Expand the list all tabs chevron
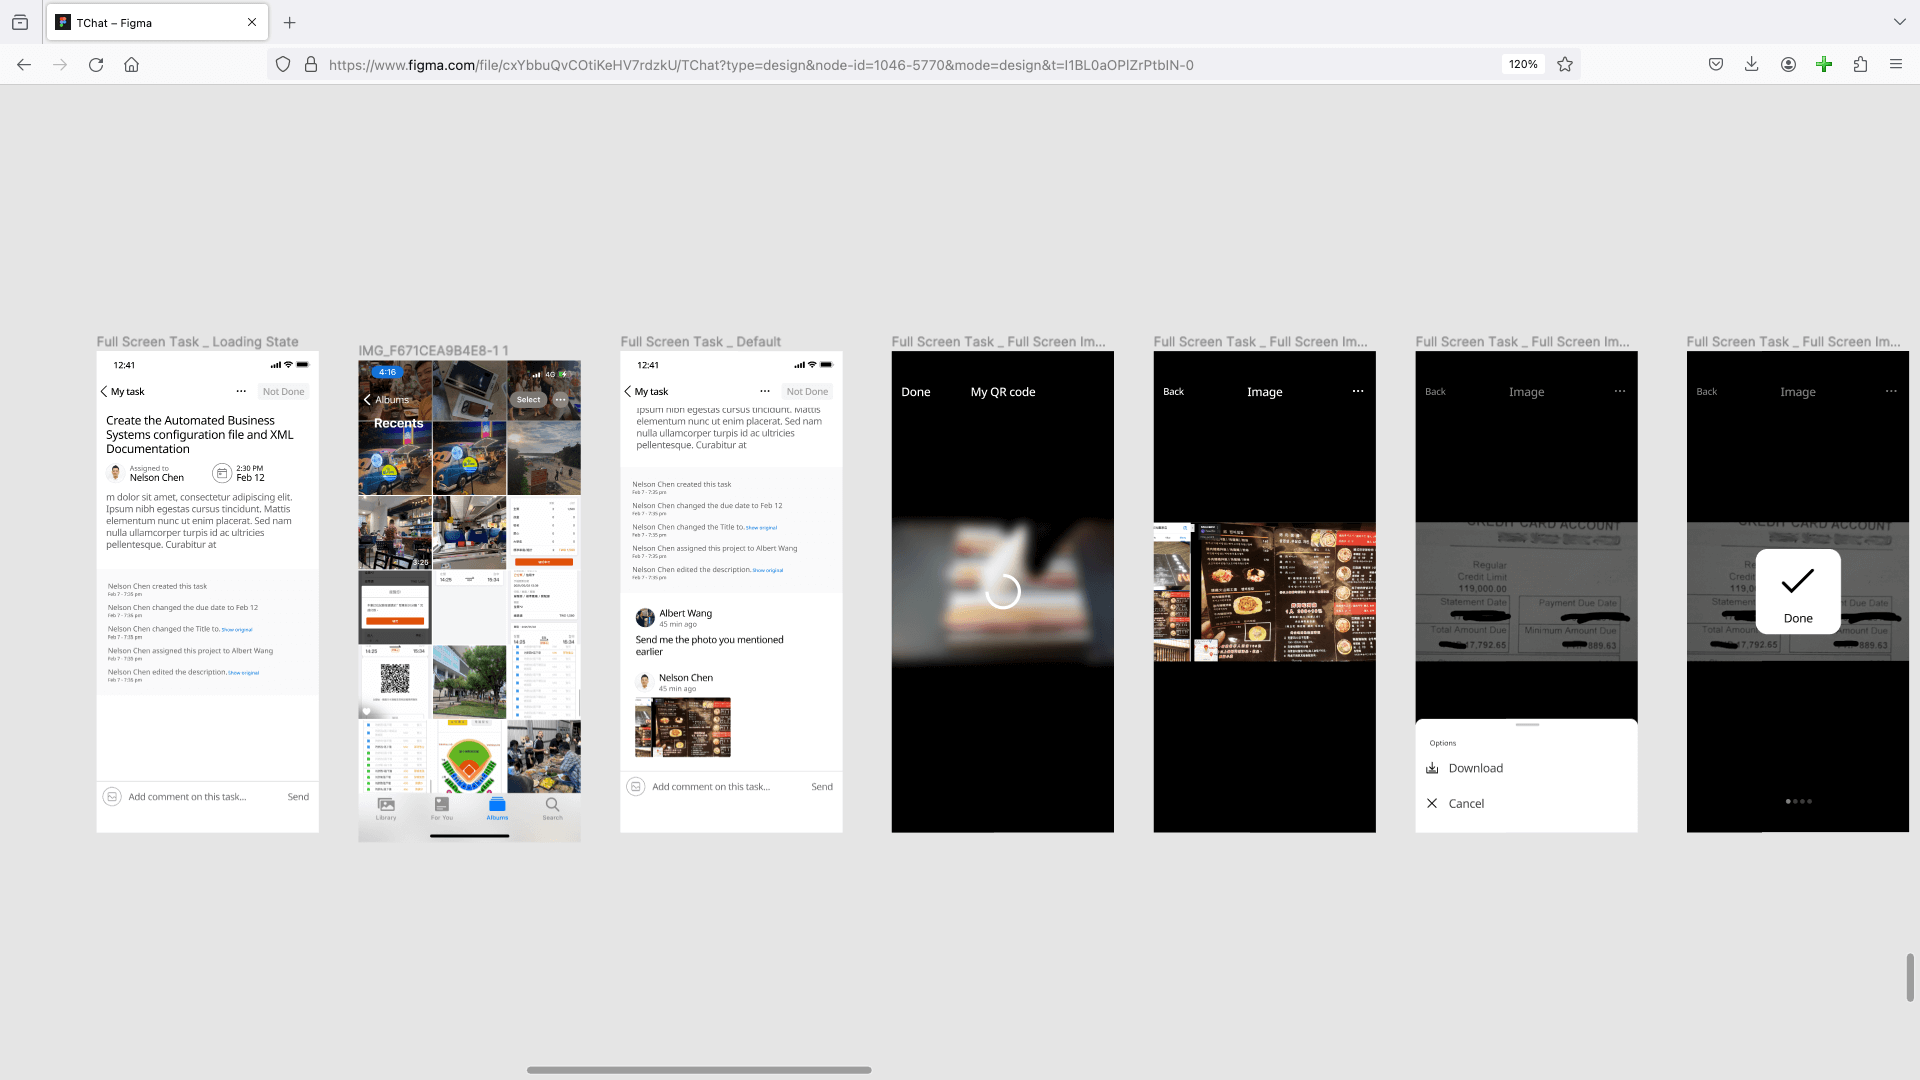The height and width of the screenshot is (1080, 1920). [1899, 22]
